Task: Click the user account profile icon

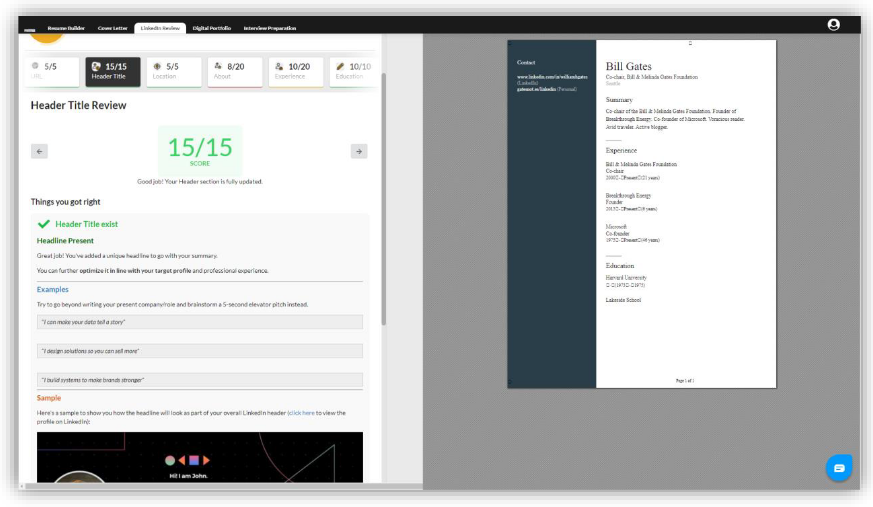Action: click(833, 25)
